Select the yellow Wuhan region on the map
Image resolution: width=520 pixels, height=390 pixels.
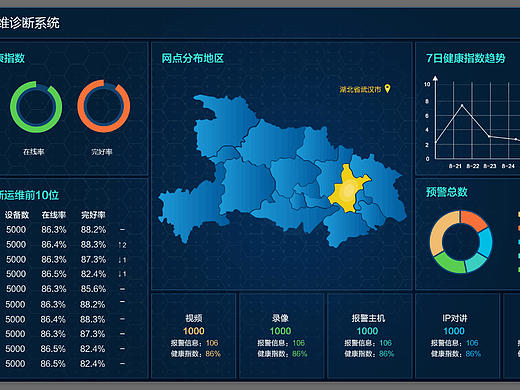click(x=349, y=190)
